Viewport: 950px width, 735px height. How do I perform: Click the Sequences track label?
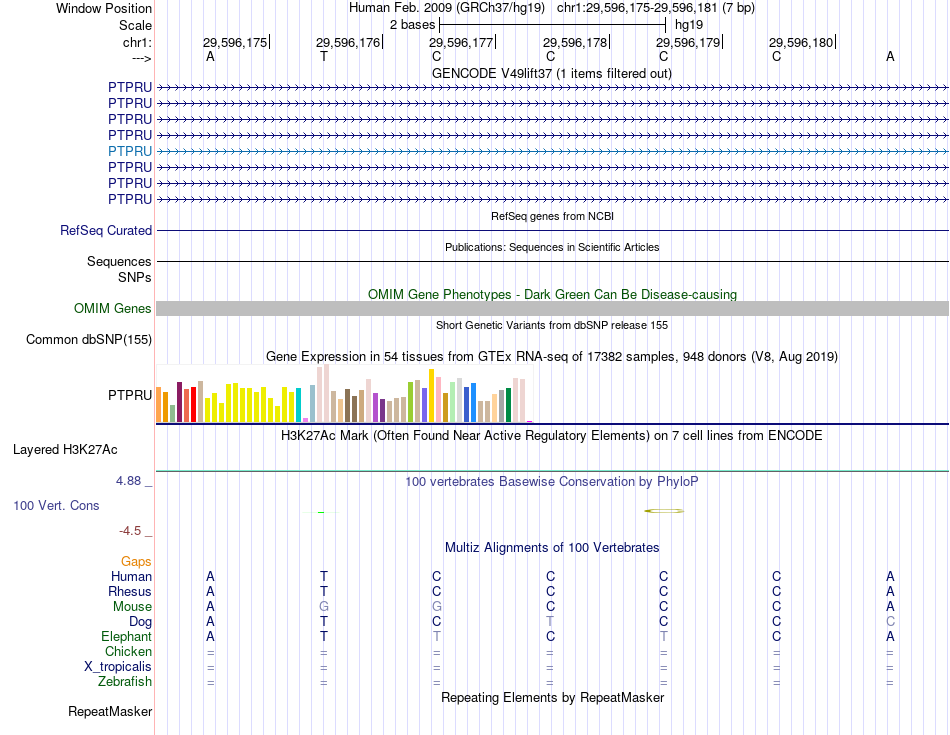click(119, 261)
